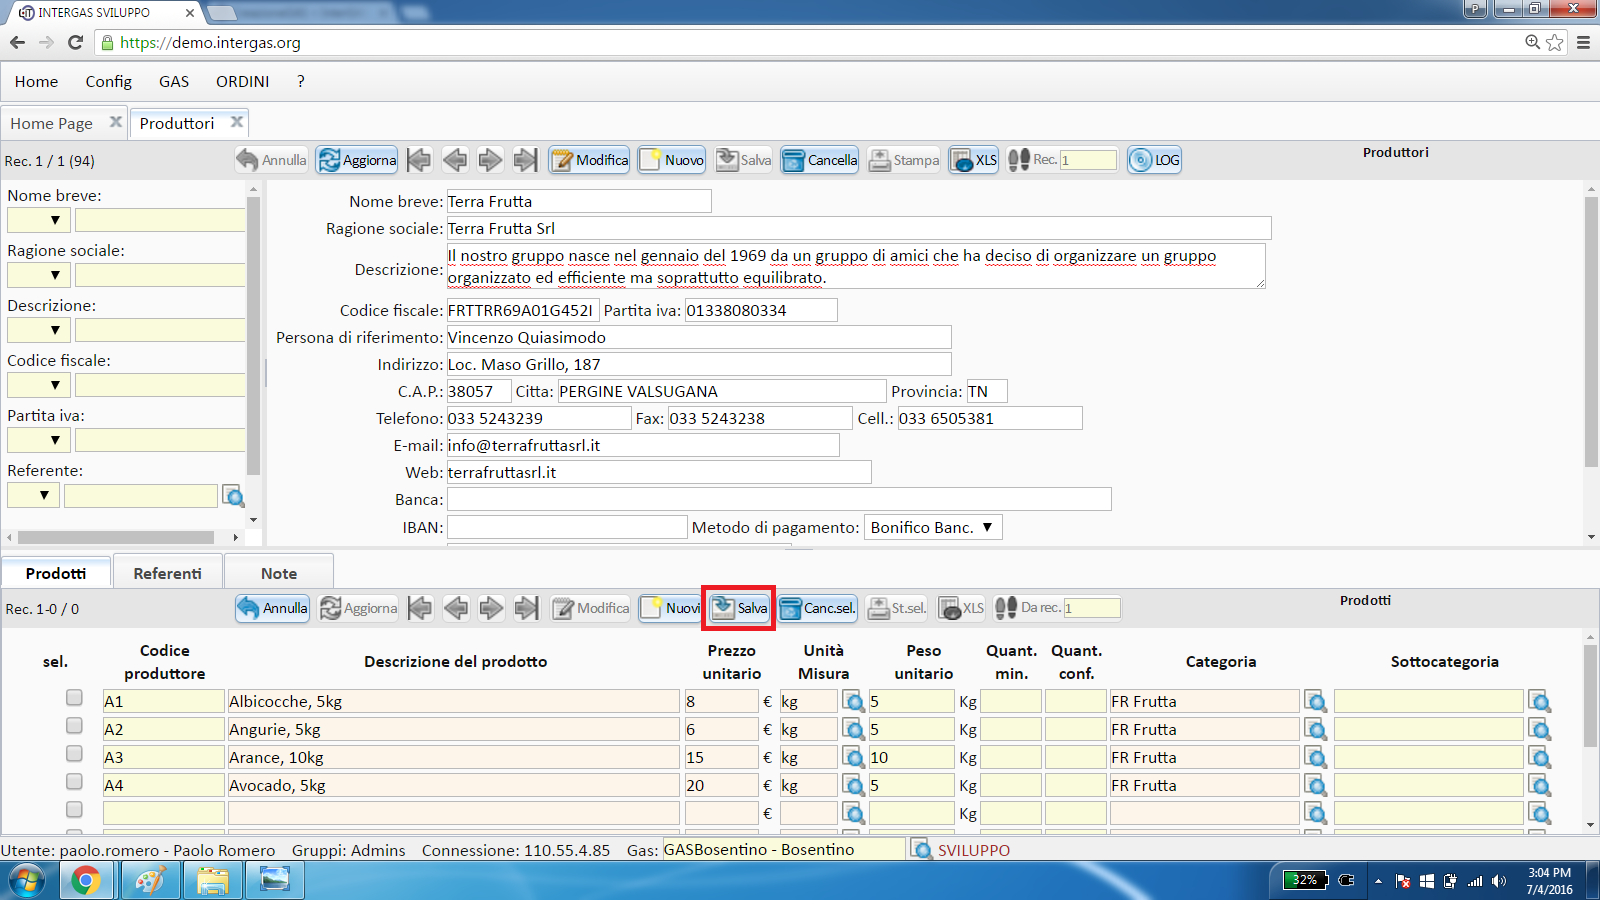Click Annulla in the Prodotti toolbar
1600x900 pixels.
(x=272, y=608)
